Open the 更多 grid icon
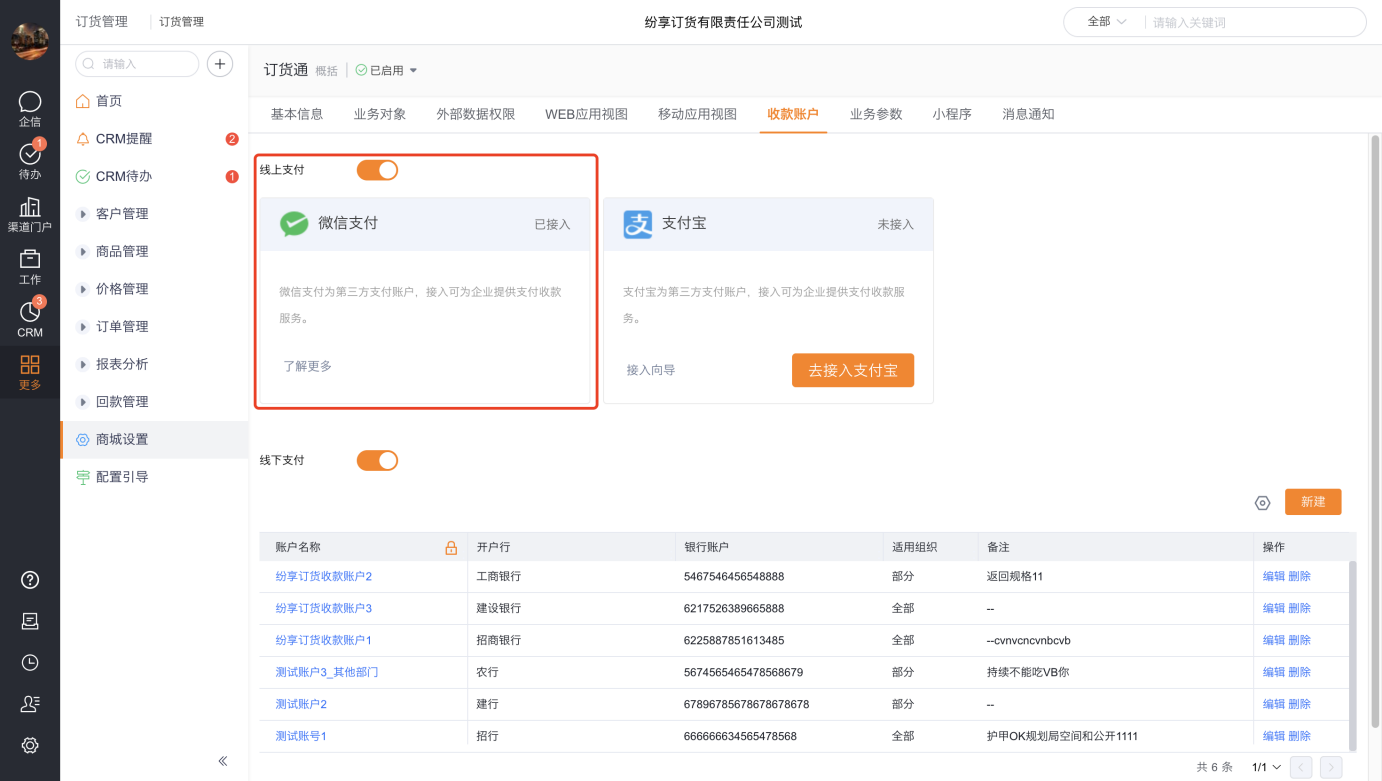 pos(30,365)
